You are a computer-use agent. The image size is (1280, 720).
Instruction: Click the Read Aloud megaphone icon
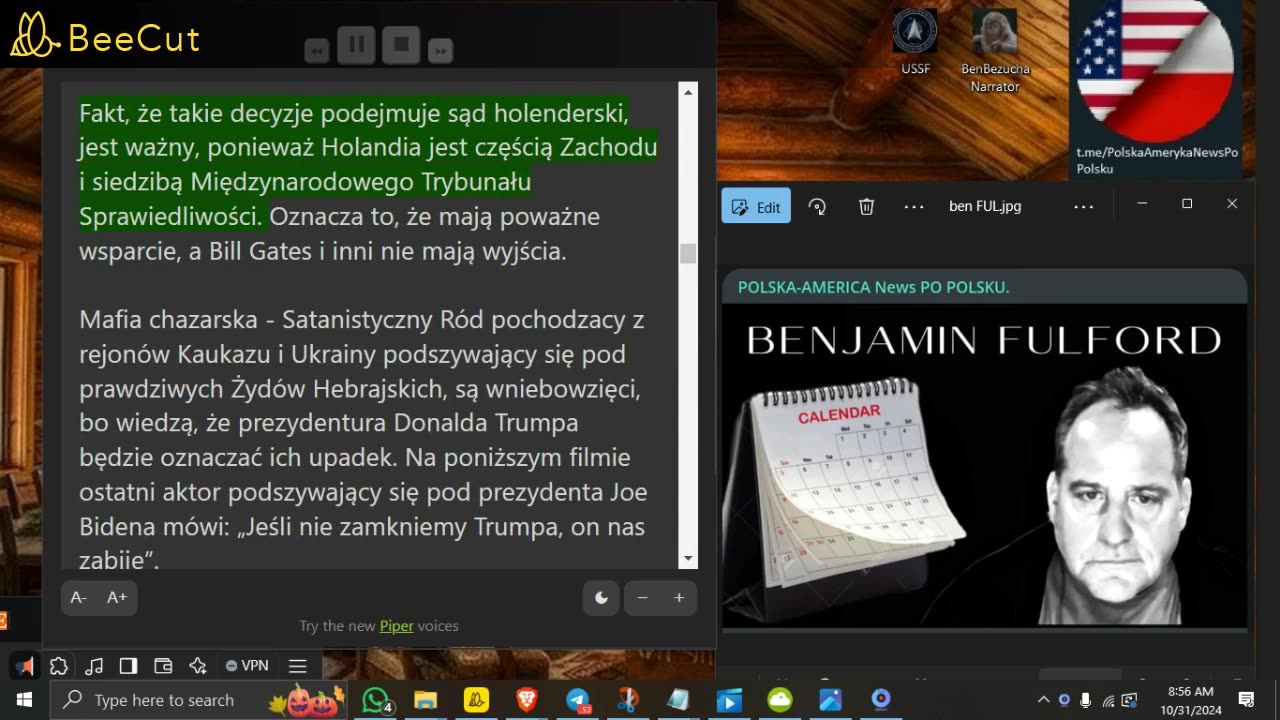tap(25, 666)
